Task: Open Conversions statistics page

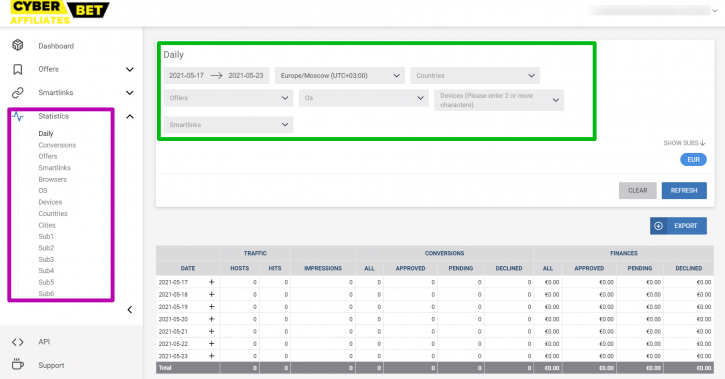Action: point(57,145)
